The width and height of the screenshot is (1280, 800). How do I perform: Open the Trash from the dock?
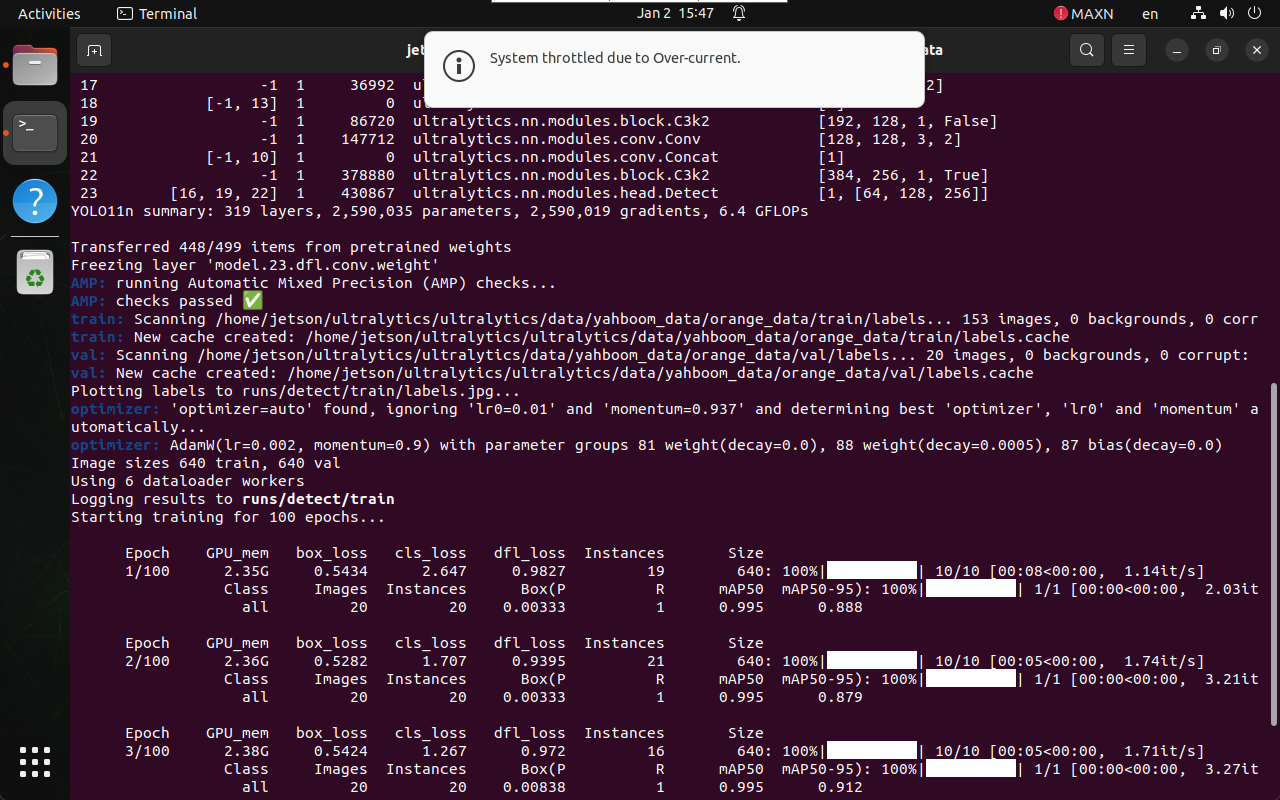[x=35, y=271]
